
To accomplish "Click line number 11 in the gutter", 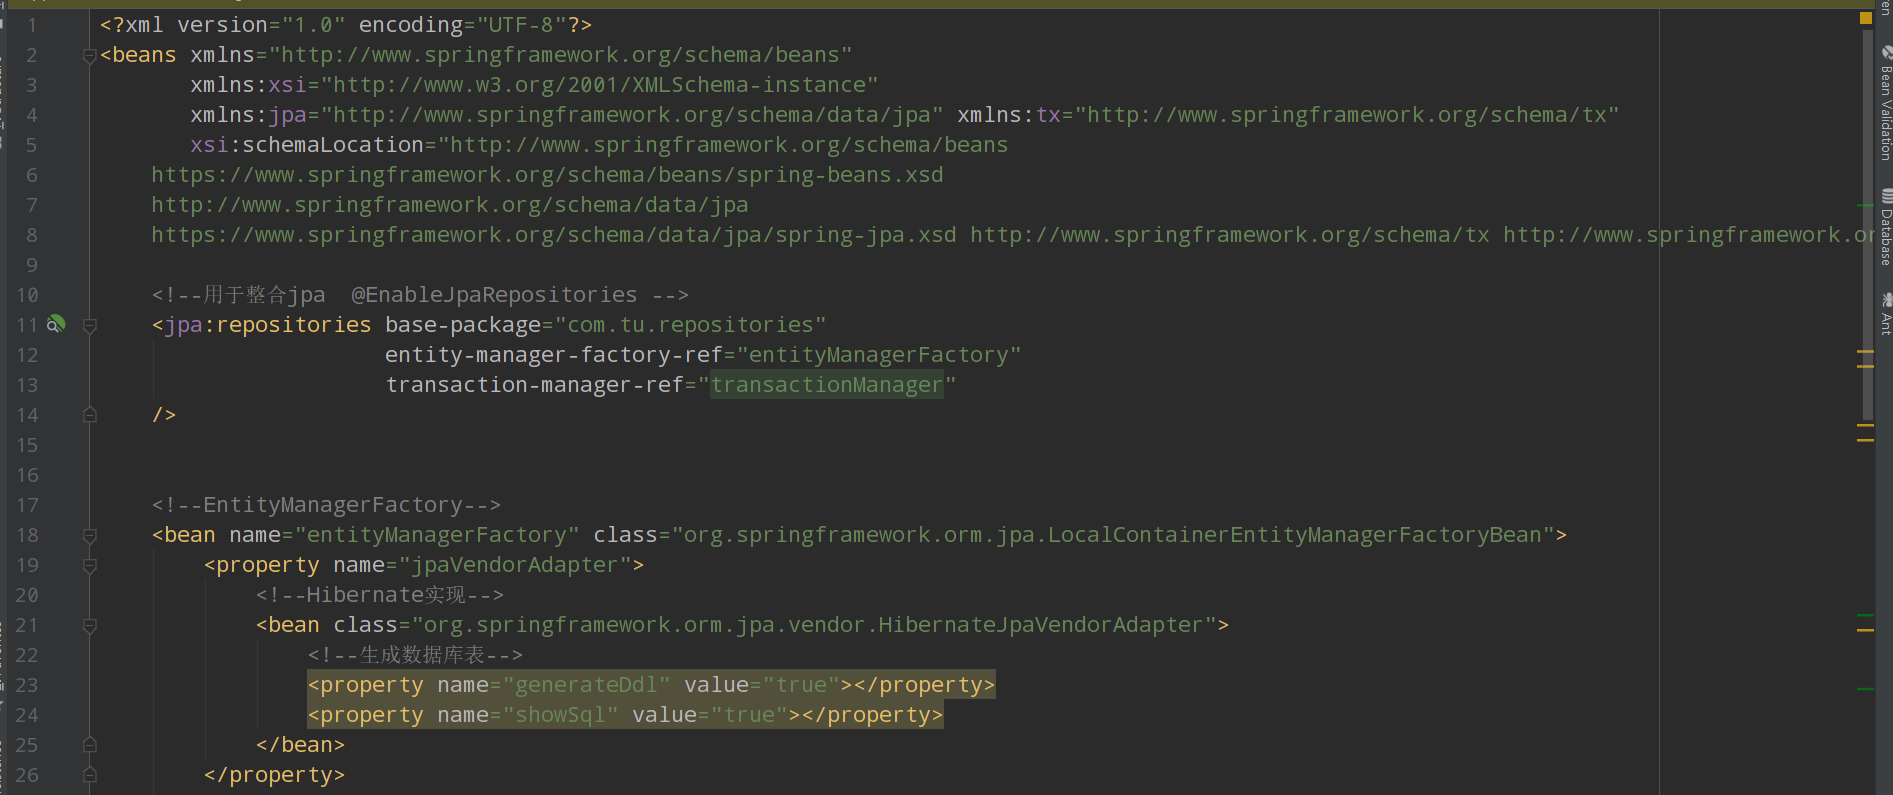I will tap(27, 325).
